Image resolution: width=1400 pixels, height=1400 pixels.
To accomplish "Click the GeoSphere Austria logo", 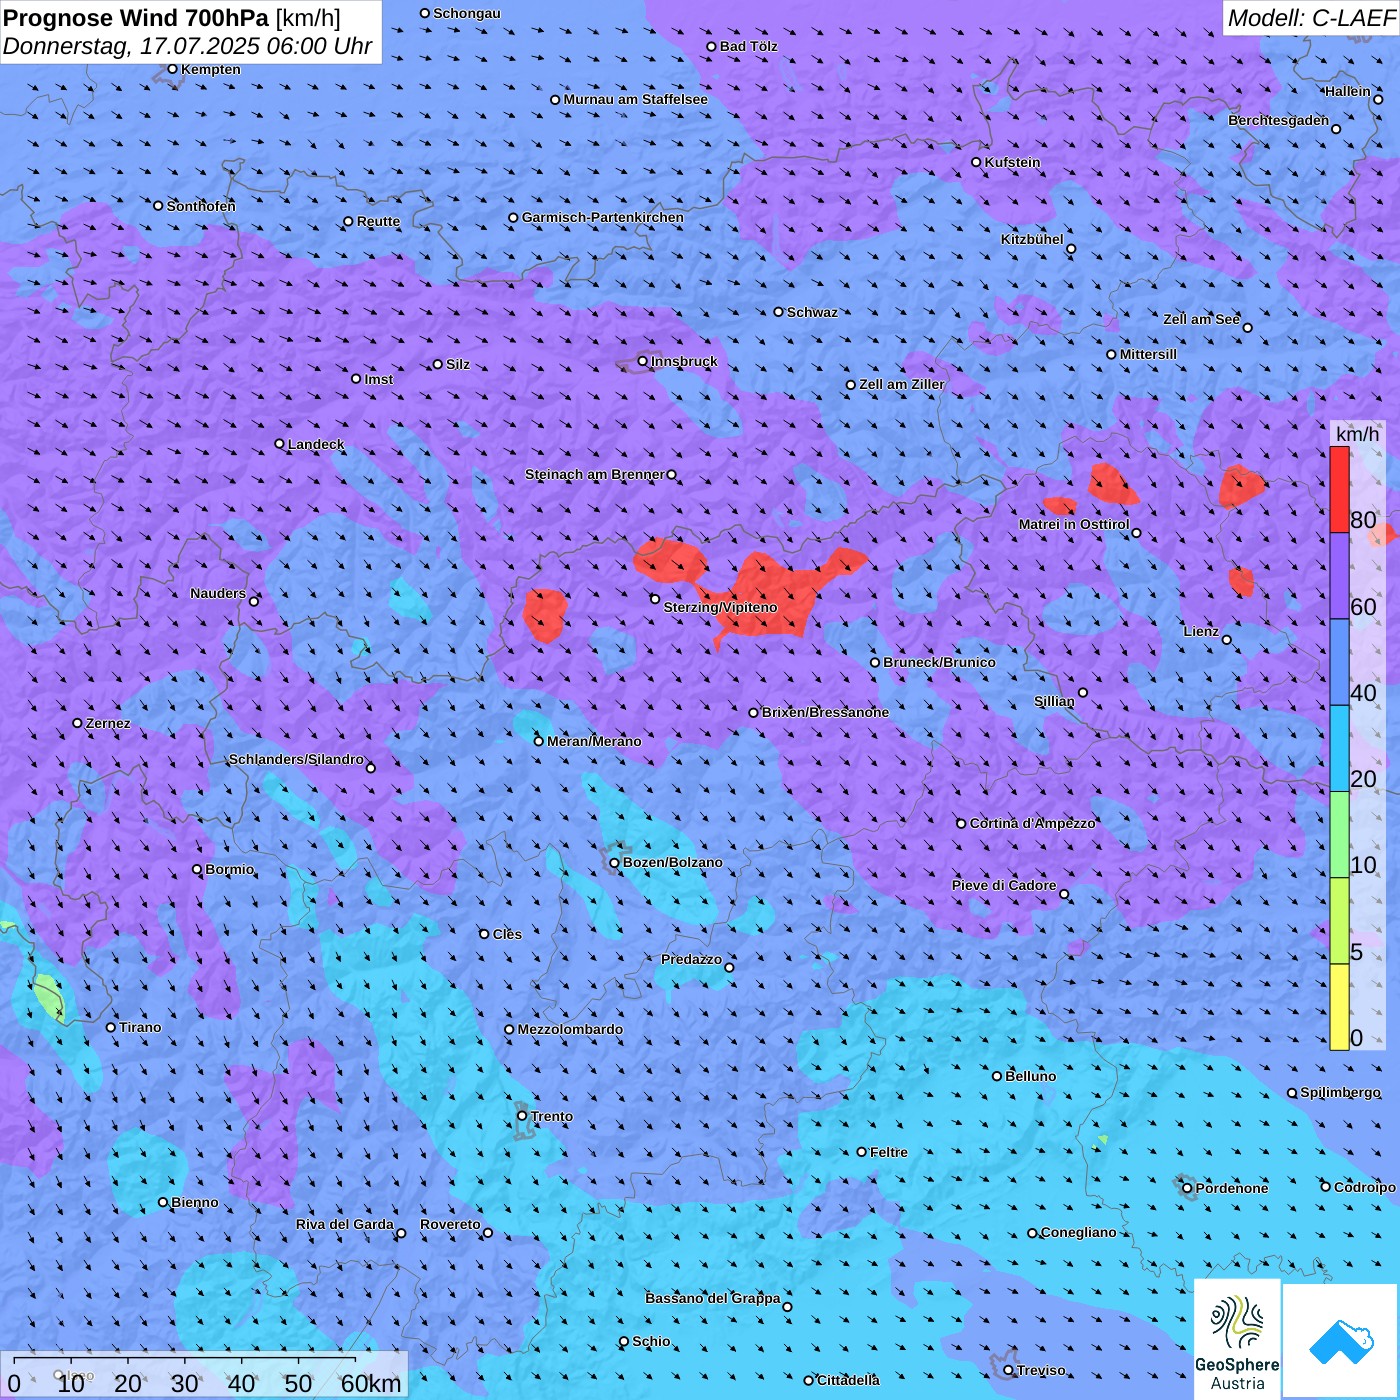I will [1237, 1340].
